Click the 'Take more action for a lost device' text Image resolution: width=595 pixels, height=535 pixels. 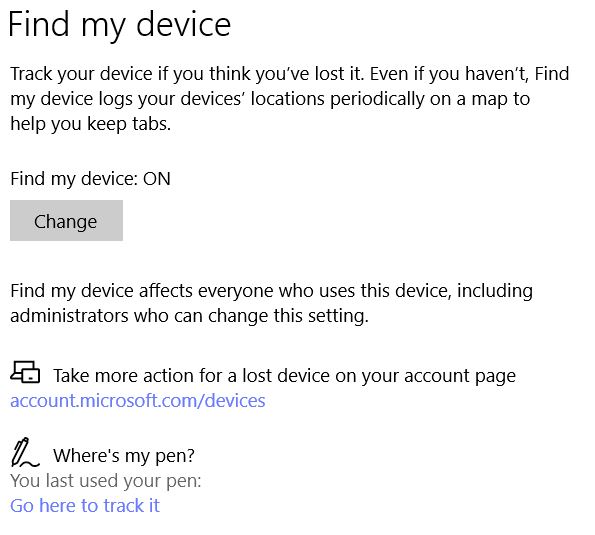284,376
